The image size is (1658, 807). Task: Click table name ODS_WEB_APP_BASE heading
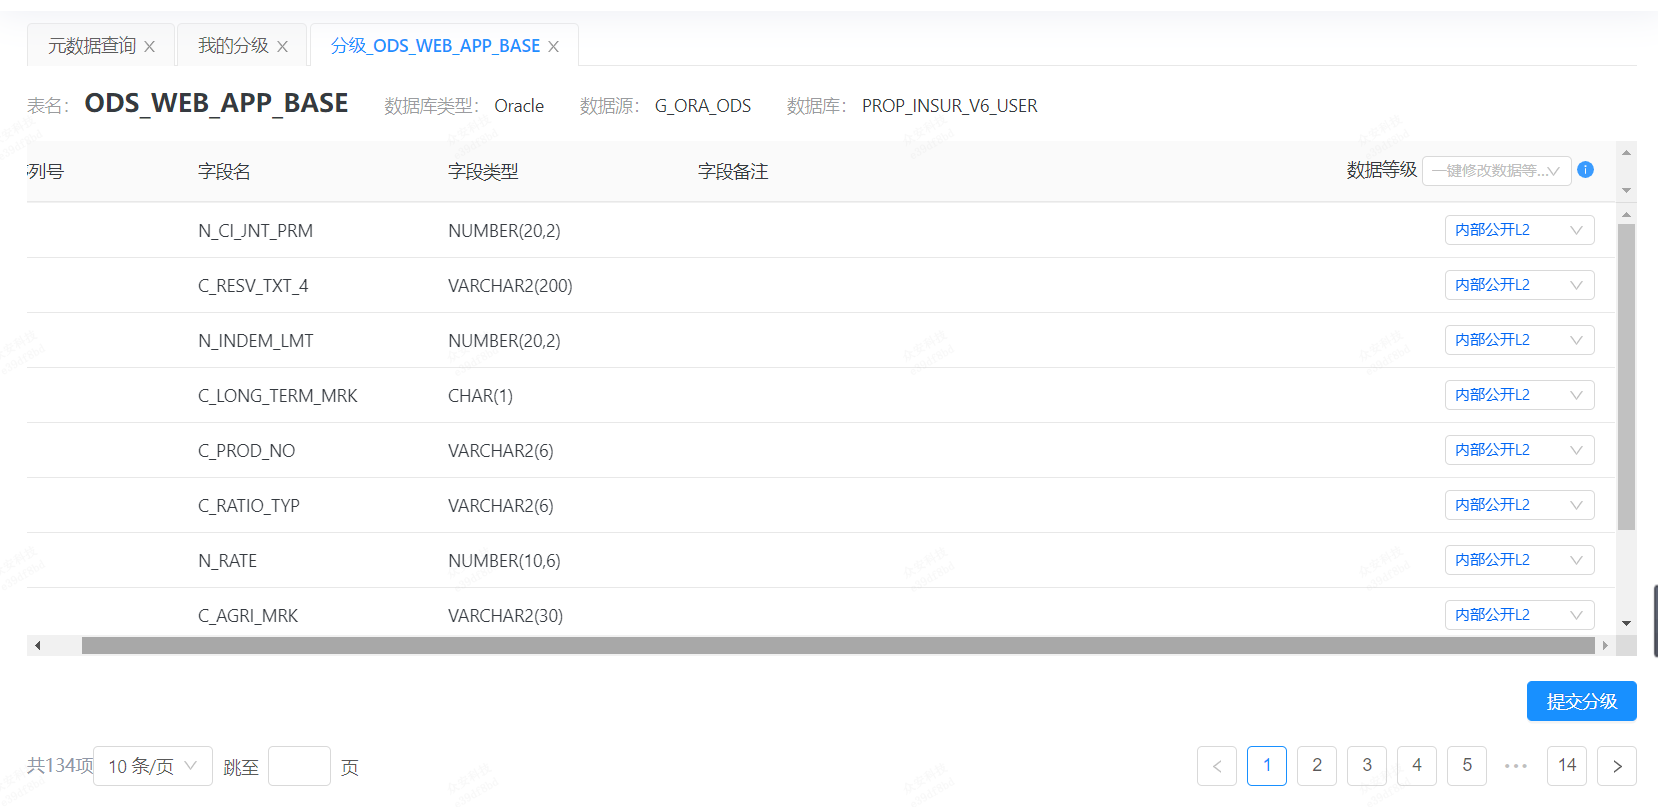[x=216, y=103]
